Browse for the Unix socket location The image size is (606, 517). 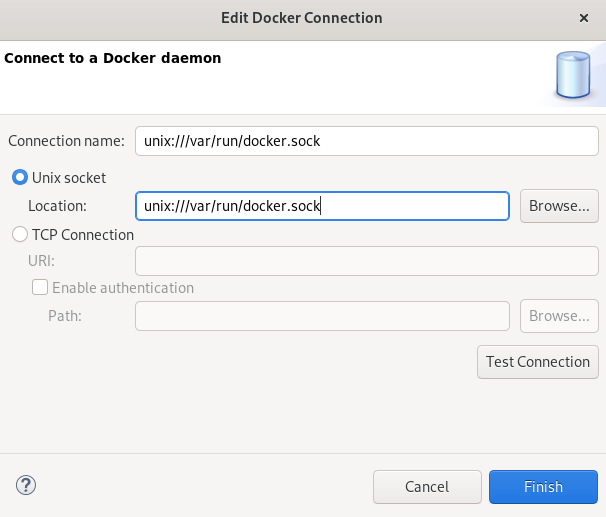pos(559,206)
